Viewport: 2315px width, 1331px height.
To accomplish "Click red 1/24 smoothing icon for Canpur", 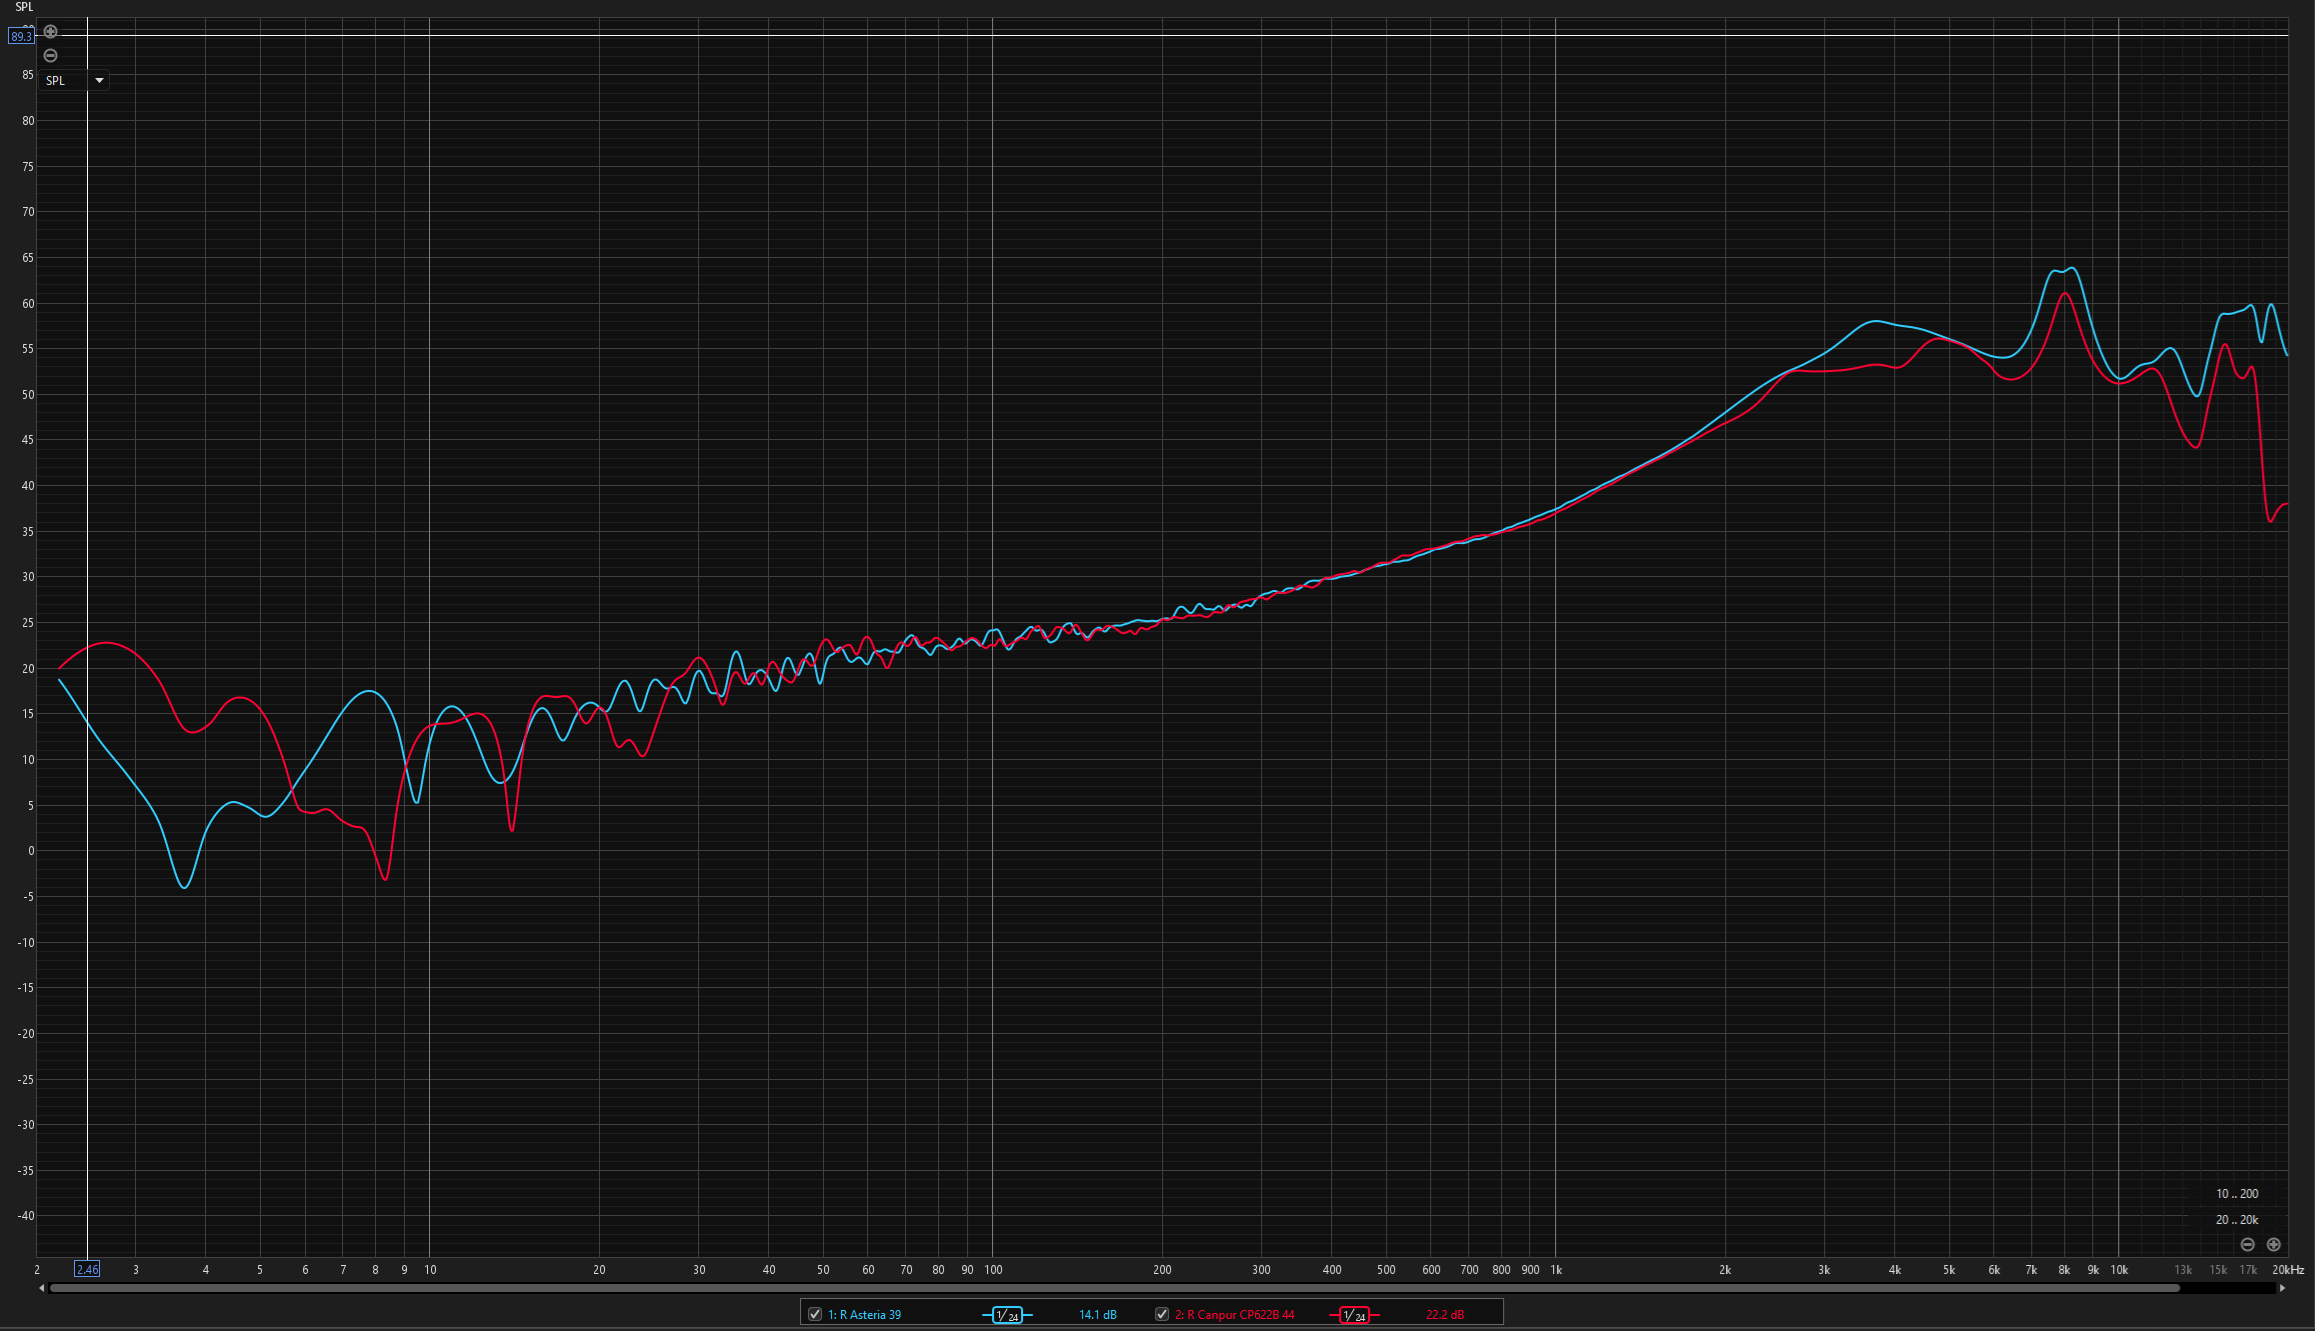I will [x=1354, y=1315].
